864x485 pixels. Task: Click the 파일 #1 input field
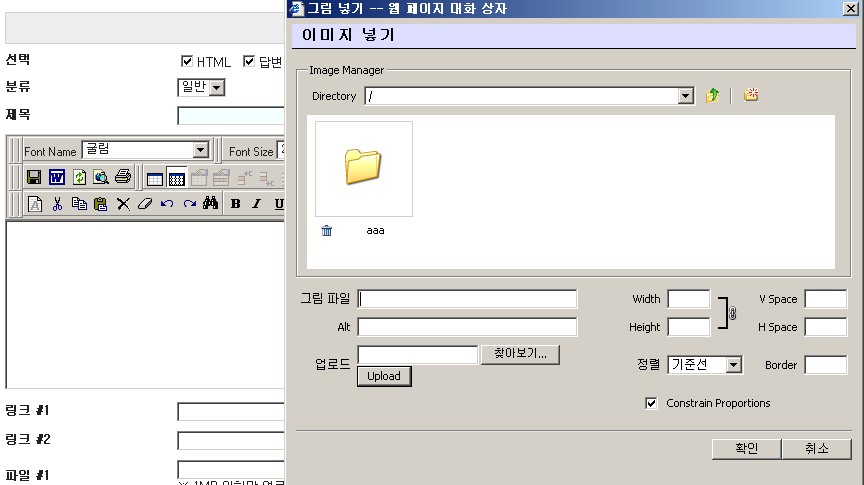coord(231,470)
